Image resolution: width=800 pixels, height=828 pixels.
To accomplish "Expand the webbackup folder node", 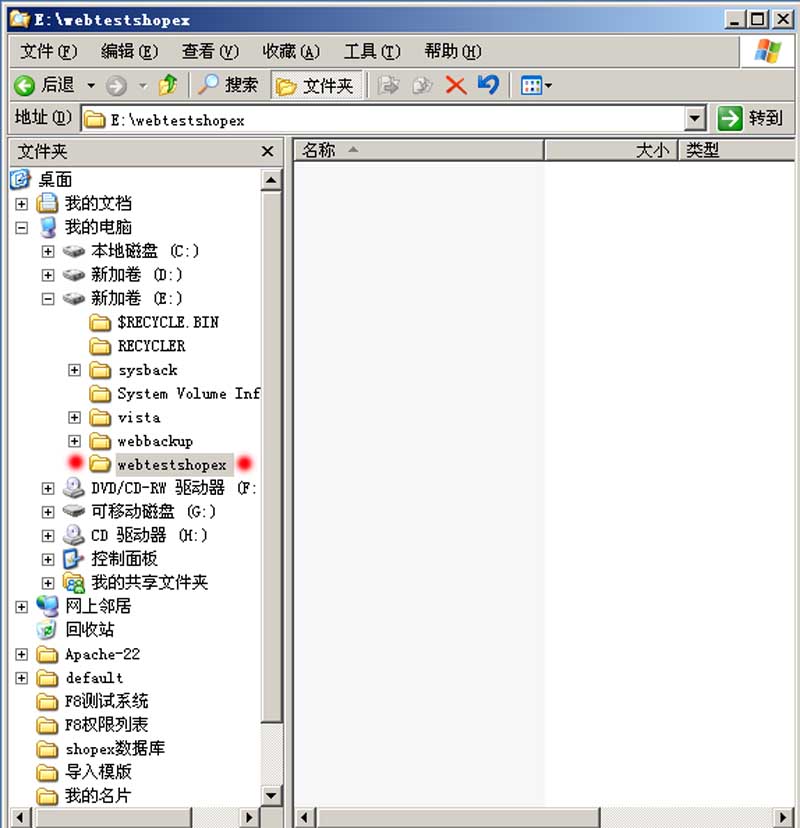I will 74,441.
